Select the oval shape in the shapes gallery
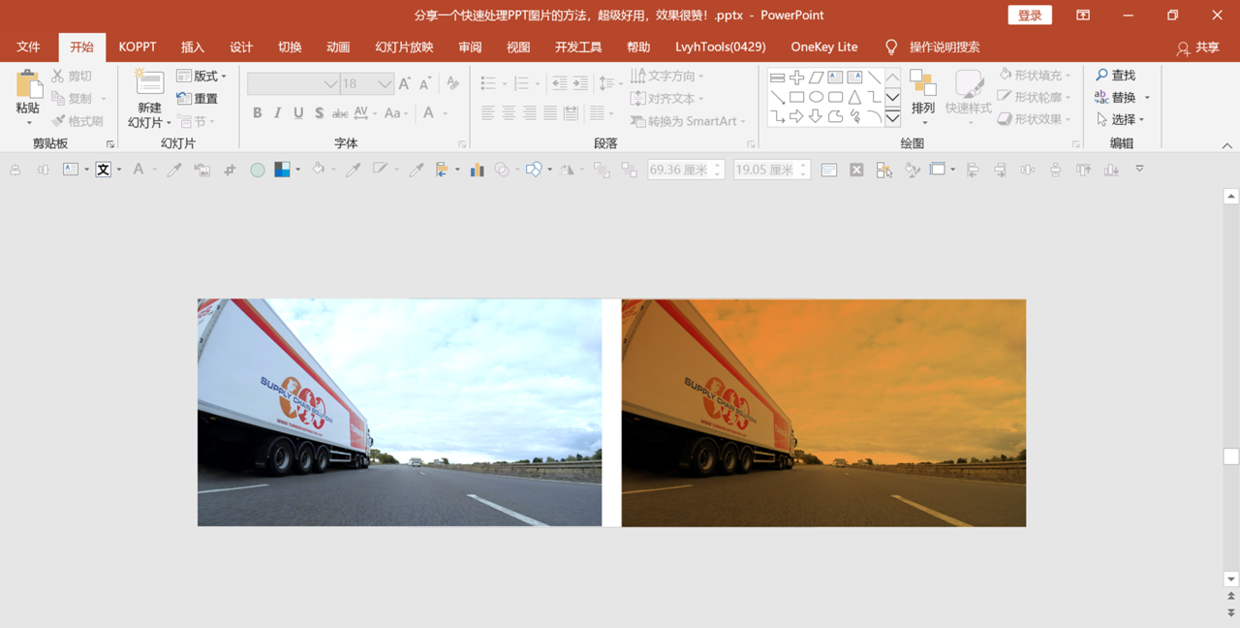 coord(816,97)
